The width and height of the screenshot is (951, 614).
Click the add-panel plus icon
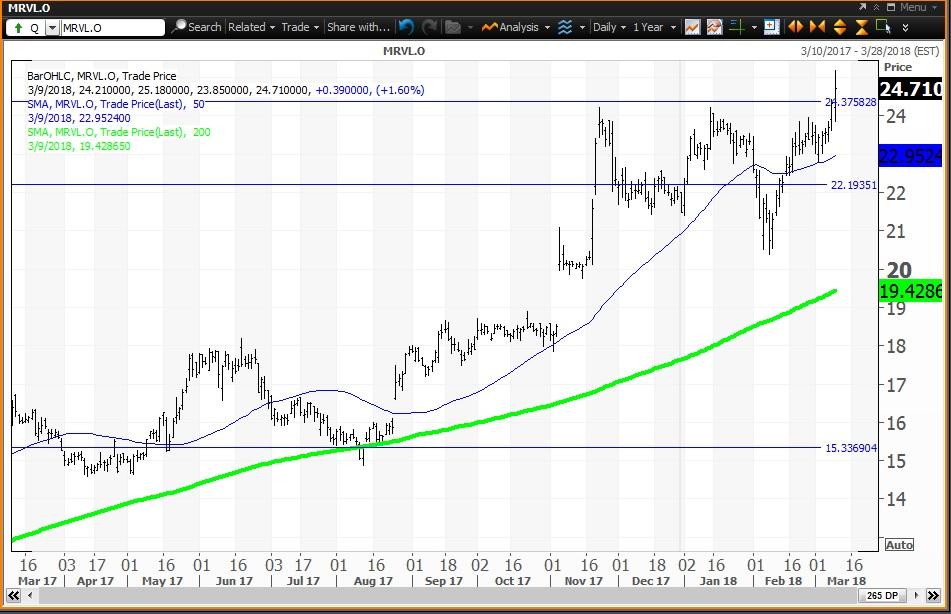tap(771, 27)
